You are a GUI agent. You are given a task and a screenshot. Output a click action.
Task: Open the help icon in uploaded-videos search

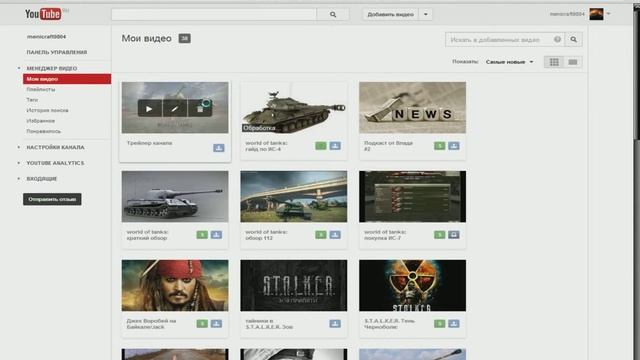[x=557, y=40]
